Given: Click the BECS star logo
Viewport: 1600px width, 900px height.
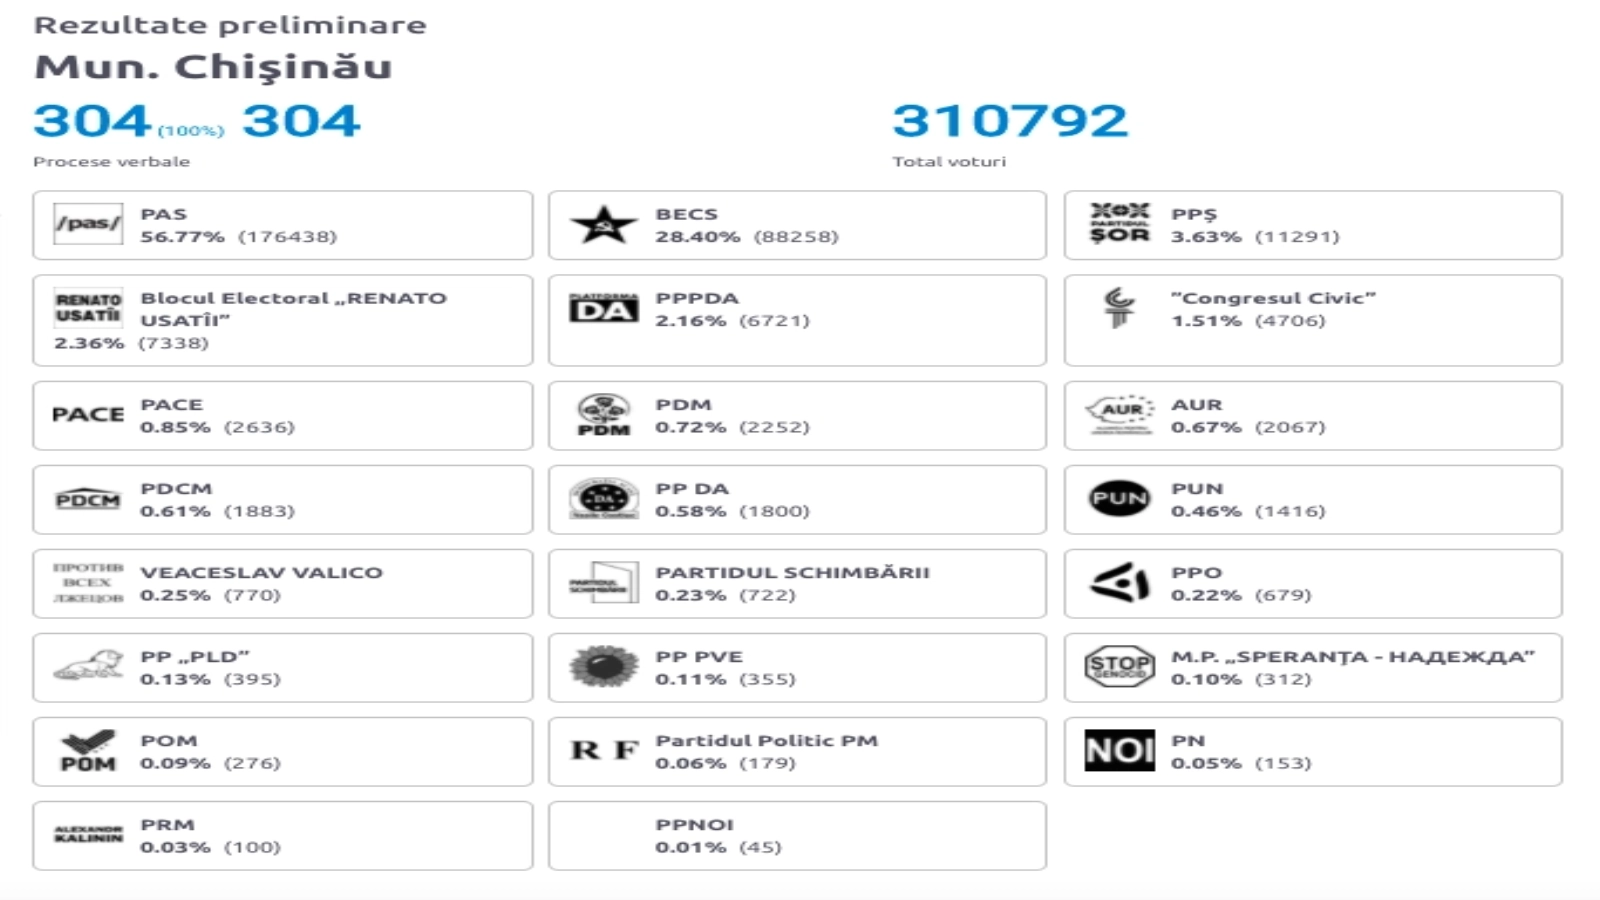Looking at the screenshot, I should tap(603, 225).
